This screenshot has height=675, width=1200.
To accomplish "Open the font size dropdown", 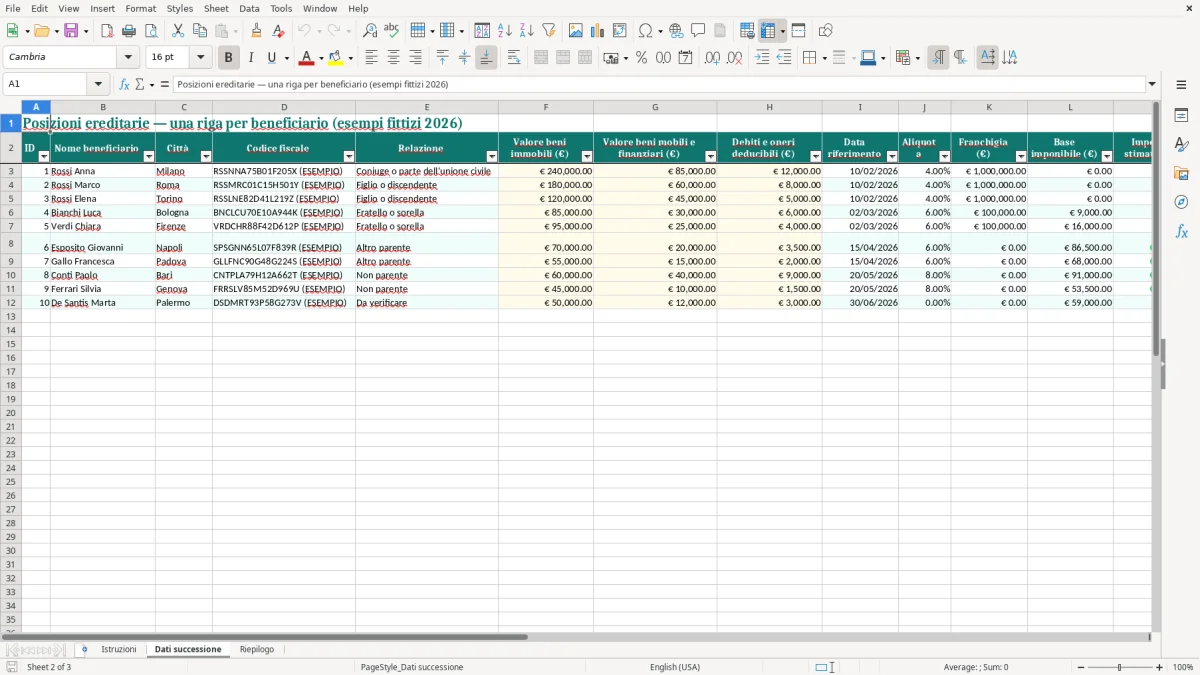I will tap(200, 58).
